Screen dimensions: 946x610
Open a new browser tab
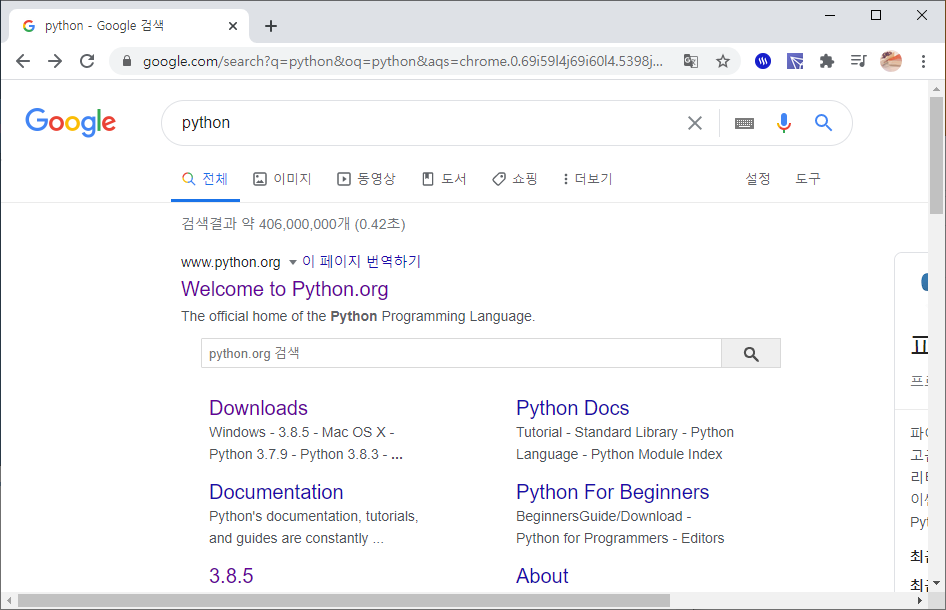click(x=271, y=26)
